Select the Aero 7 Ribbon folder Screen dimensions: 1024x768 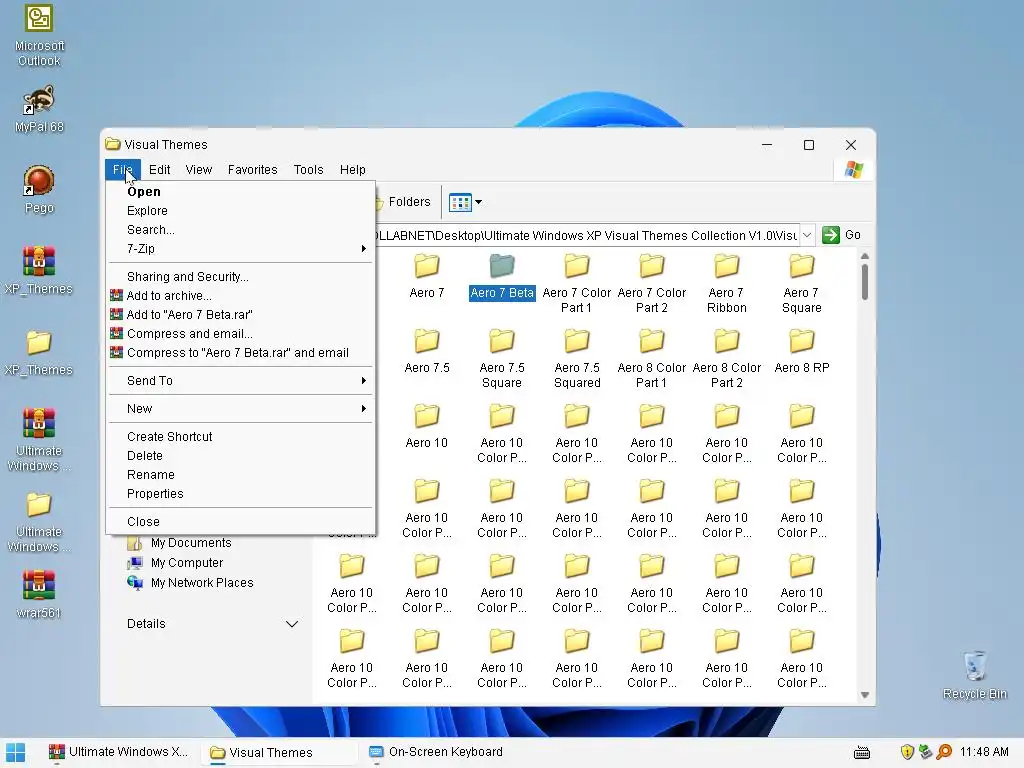727,284
